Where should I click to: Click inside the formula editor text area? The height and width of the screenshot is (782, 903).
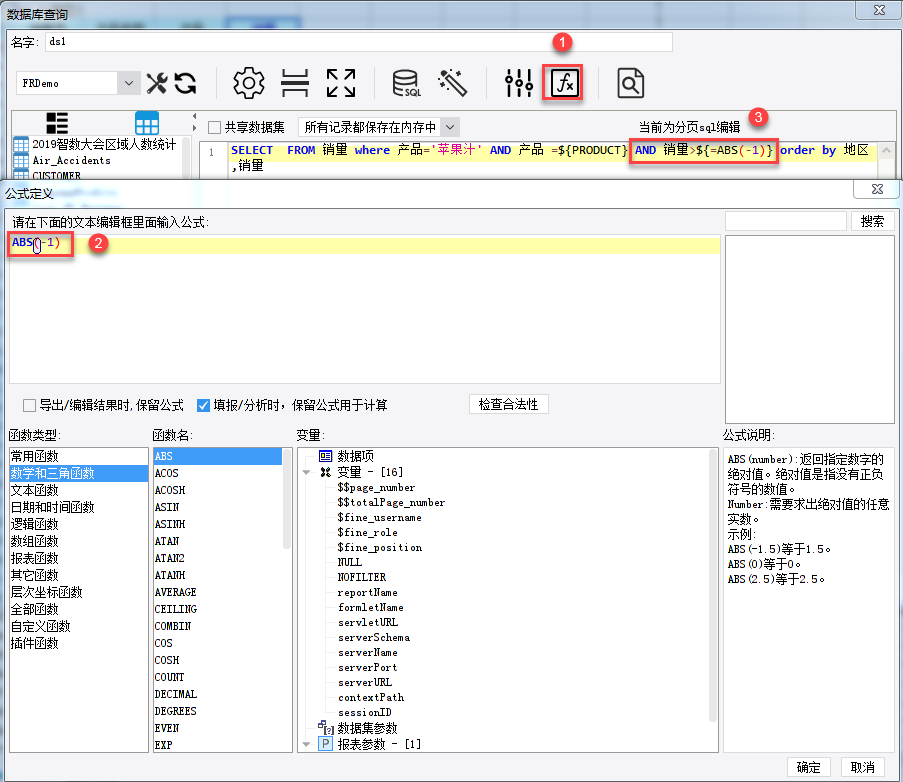pyautogui.click(x=365, y=309)
